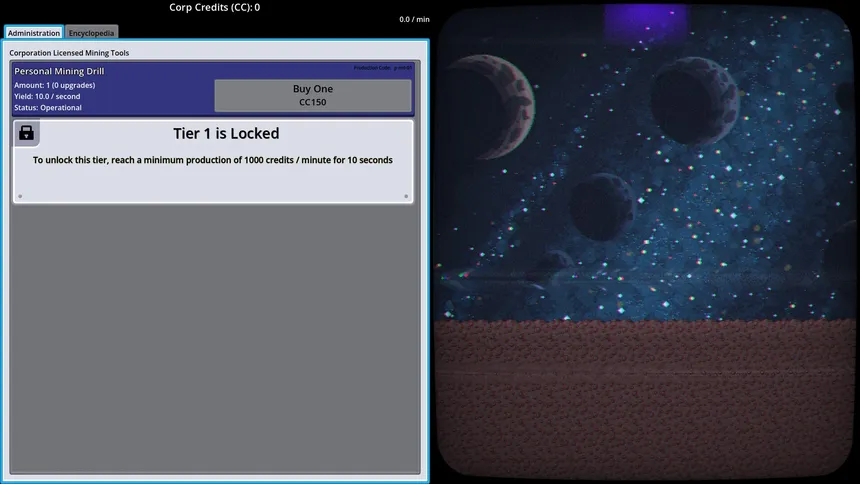Select the Personal Mining Drill title
This screenshot has width=860, height=484.
[59, 71]
